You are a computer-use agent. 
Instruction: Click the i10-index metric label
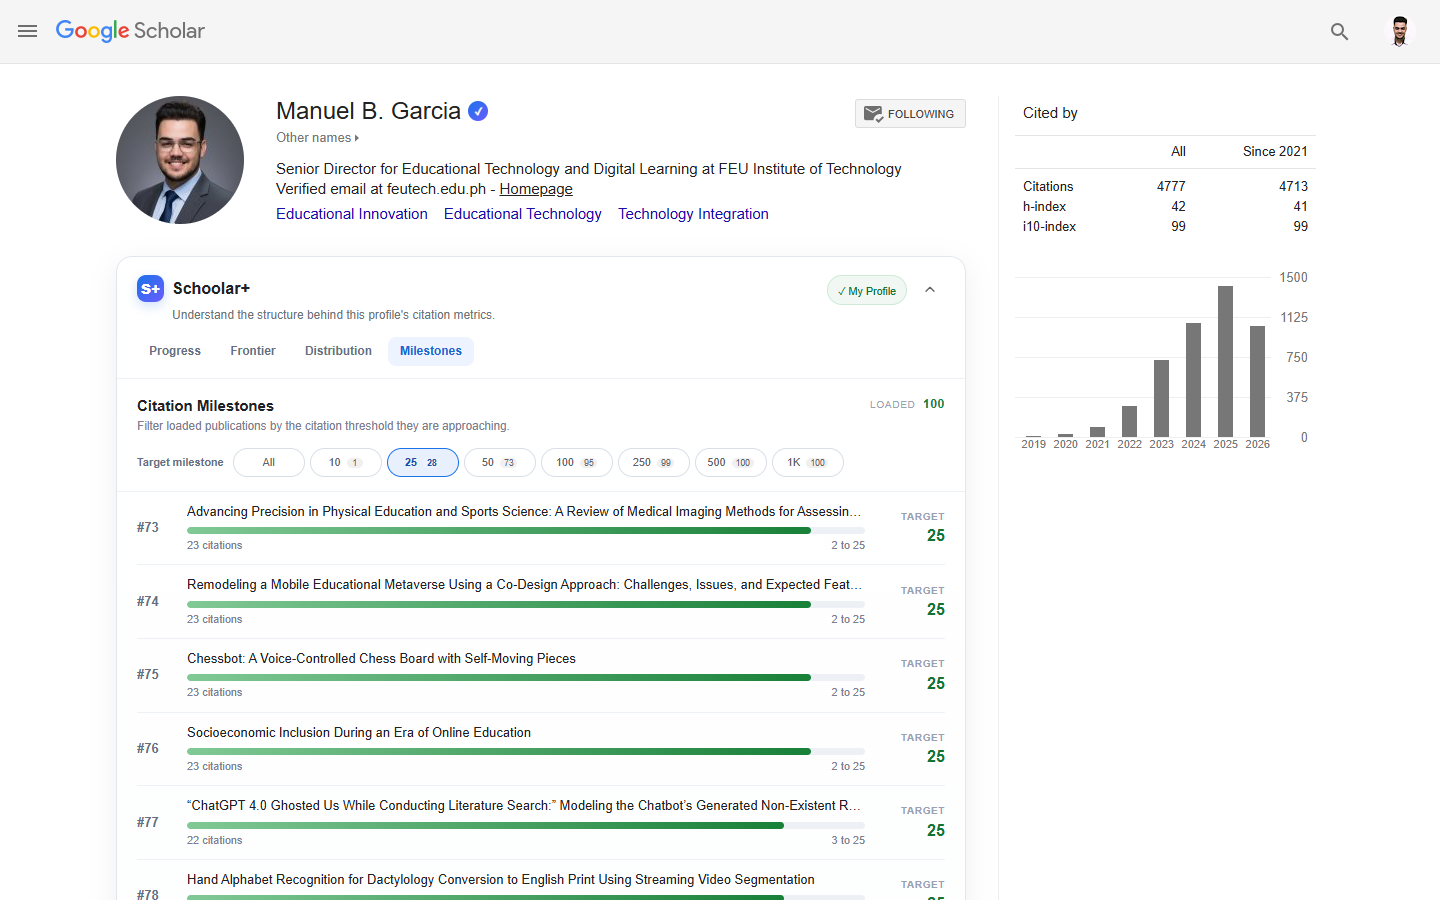[x=1049, y=227]
